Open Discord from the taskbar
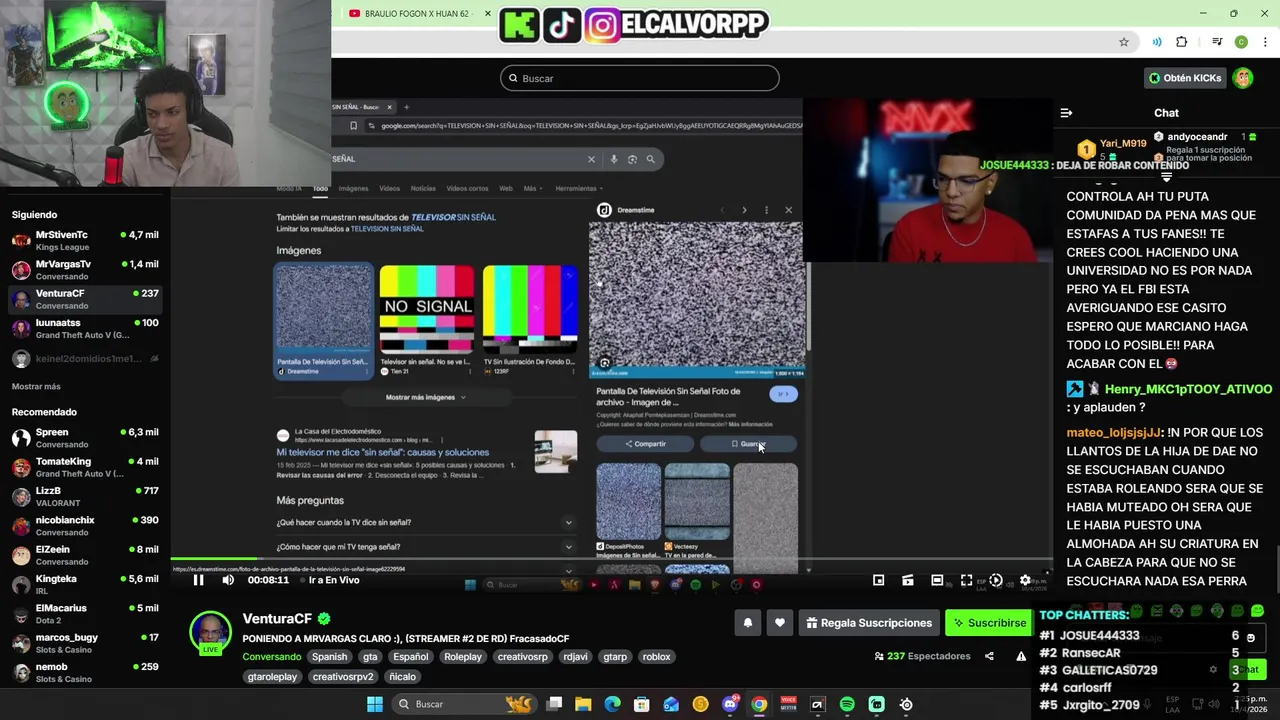This screenshot has width=1280, height=720. 730,704
